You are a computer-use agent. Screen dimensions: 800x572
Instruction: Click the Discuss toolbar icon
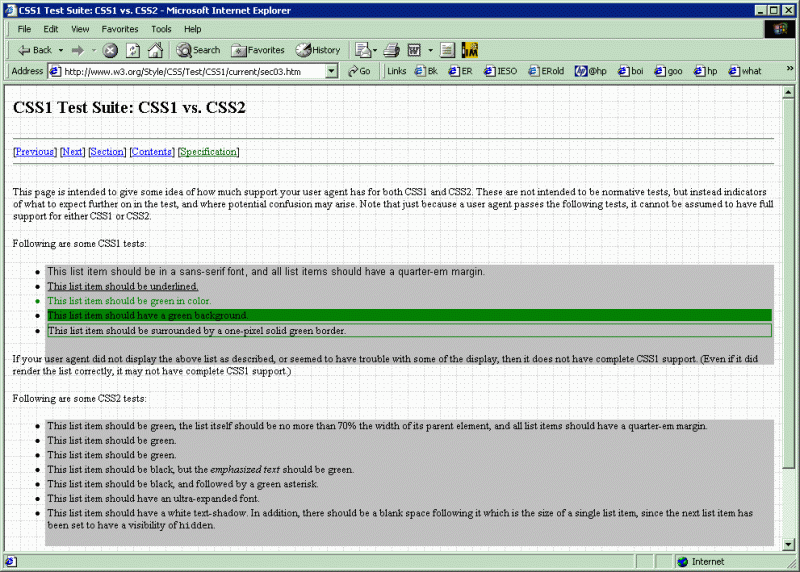coord(447,50)
